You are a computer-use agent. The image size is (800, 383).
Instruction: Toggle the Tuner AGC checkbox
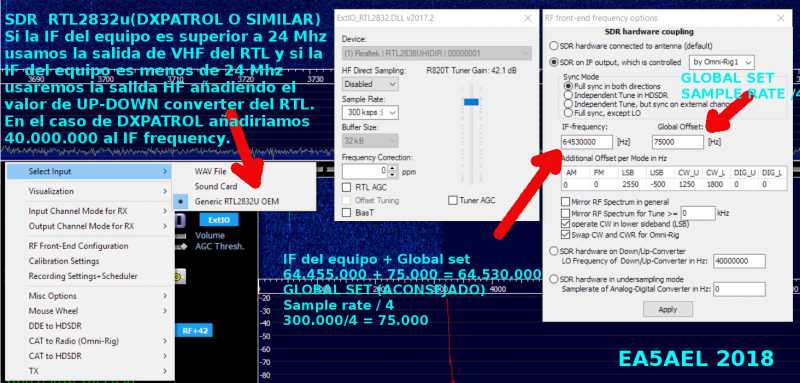pos(453,200)
